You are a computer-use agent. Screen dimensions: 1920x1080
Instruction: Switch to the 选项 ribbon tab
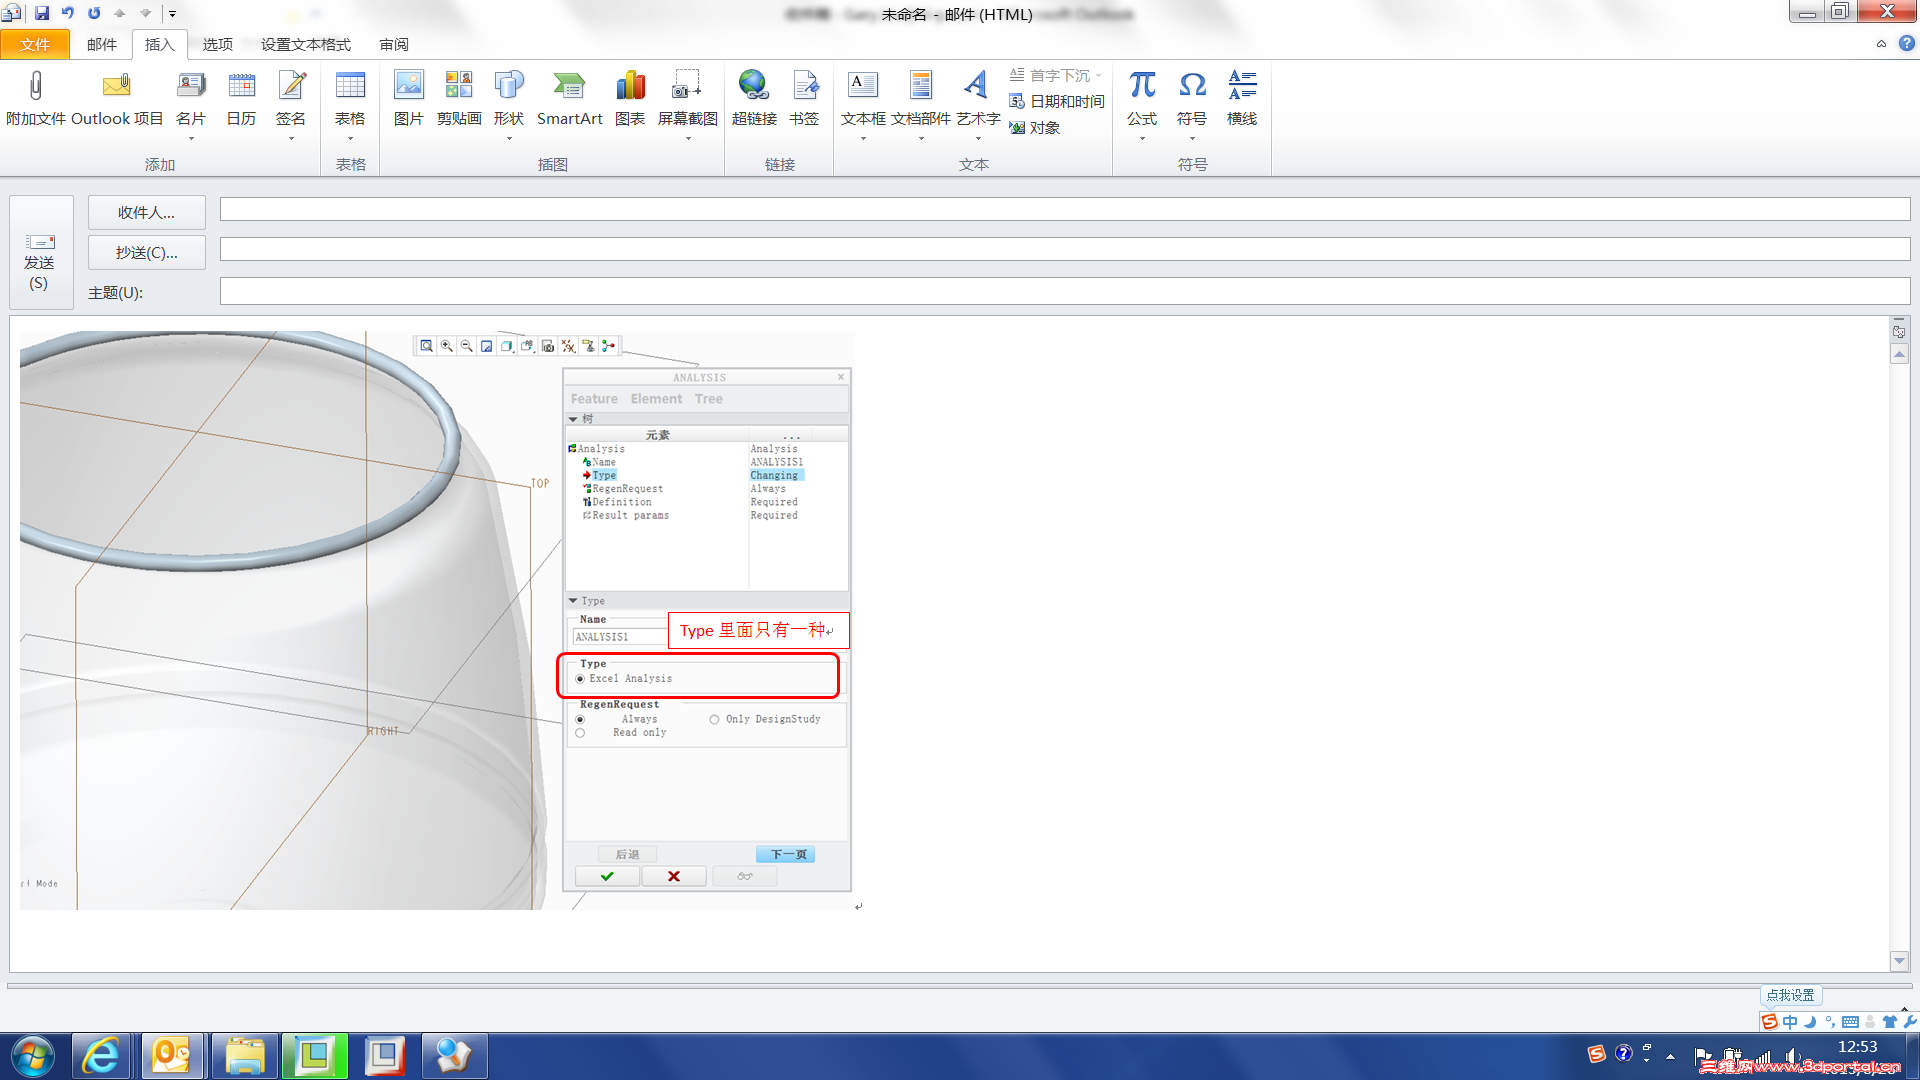[x=217, y=44]
